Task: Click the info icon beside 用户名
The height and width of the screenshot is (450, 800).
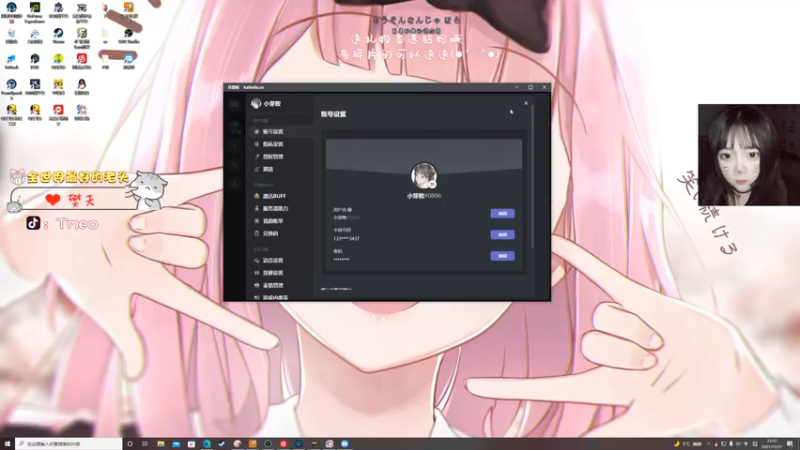Action: click(349, 210)
